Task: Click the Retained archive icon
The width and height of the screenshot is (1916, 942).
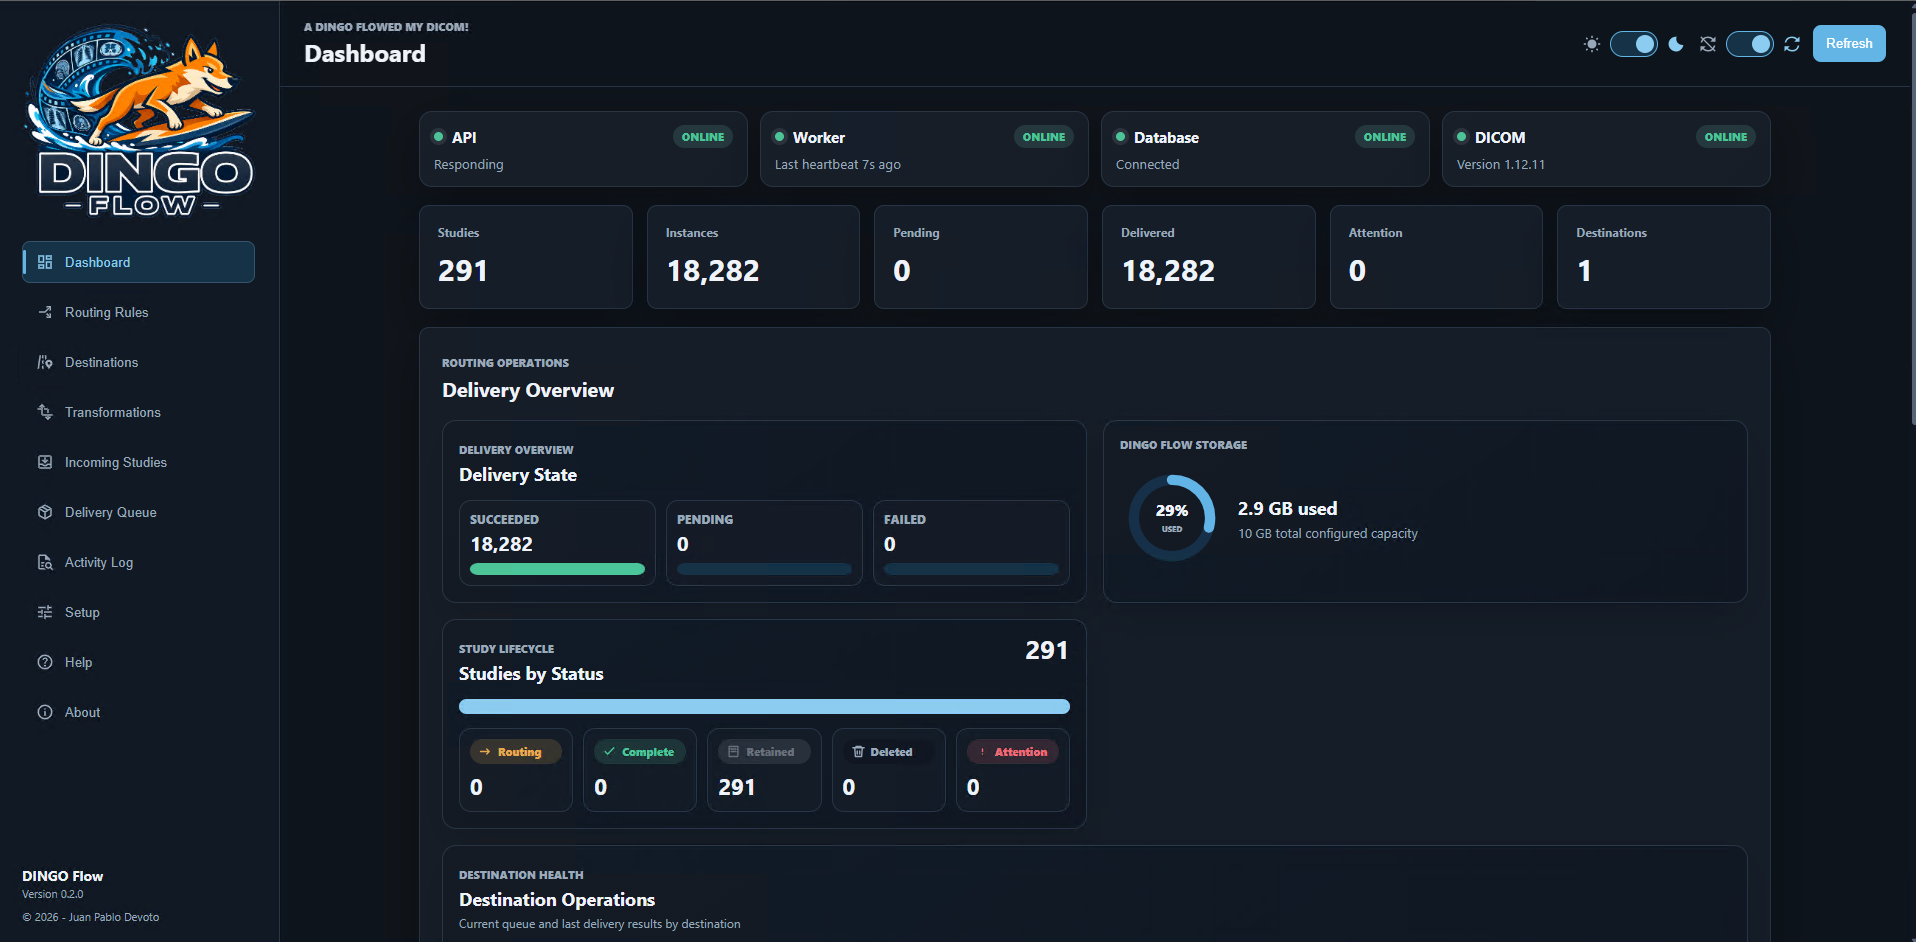Action: [x=734, y=752]
